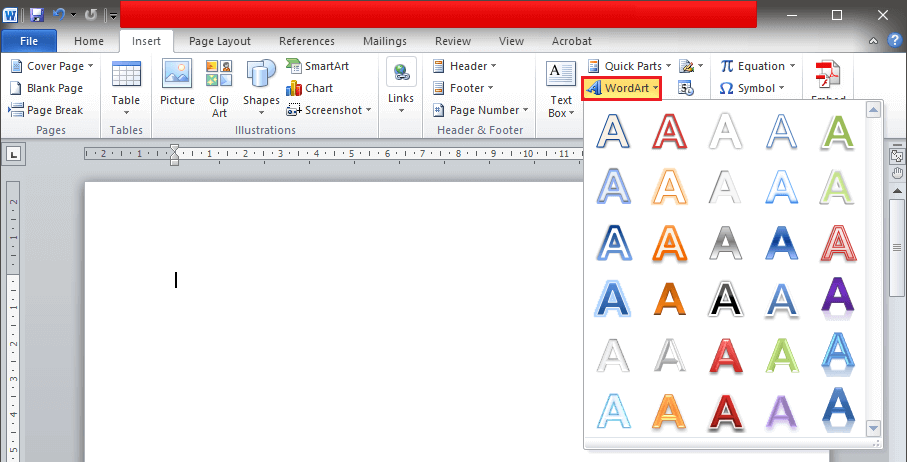The image size is (907, 462).
Task: Click the Save icon in quick access toolbar
Action: click(37, 15)
